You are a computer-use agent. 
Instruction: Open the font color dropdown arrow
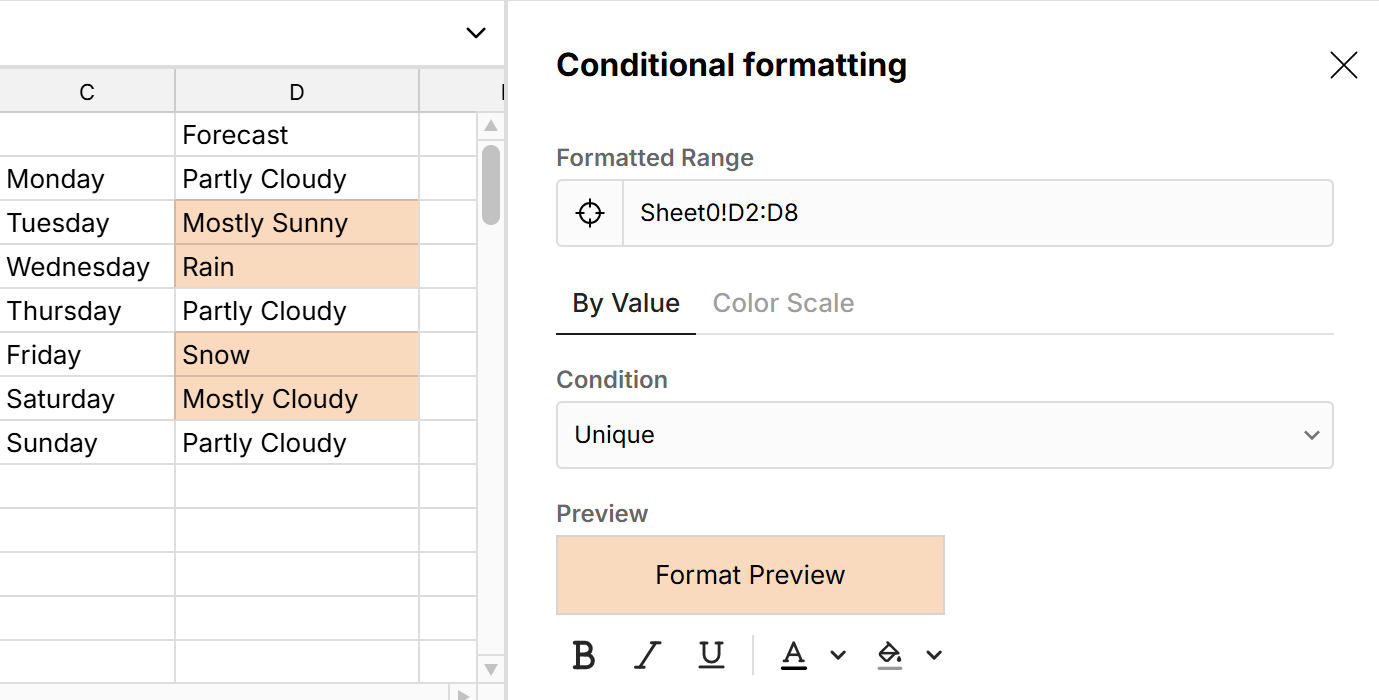[837, 655]
